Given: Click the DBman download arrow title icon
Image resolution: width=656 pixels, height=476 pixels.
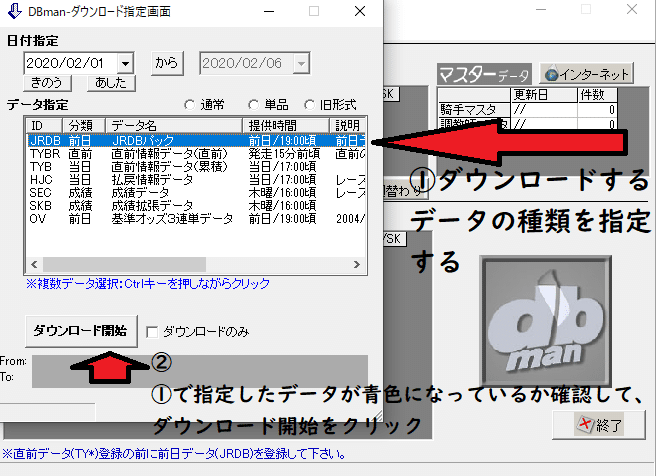Looking at the screenshot, I should [15, 11].
